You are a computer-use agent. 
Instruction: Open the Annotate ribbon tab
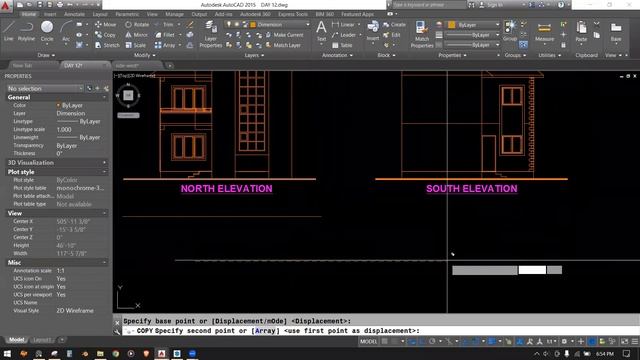pos(74,14)
